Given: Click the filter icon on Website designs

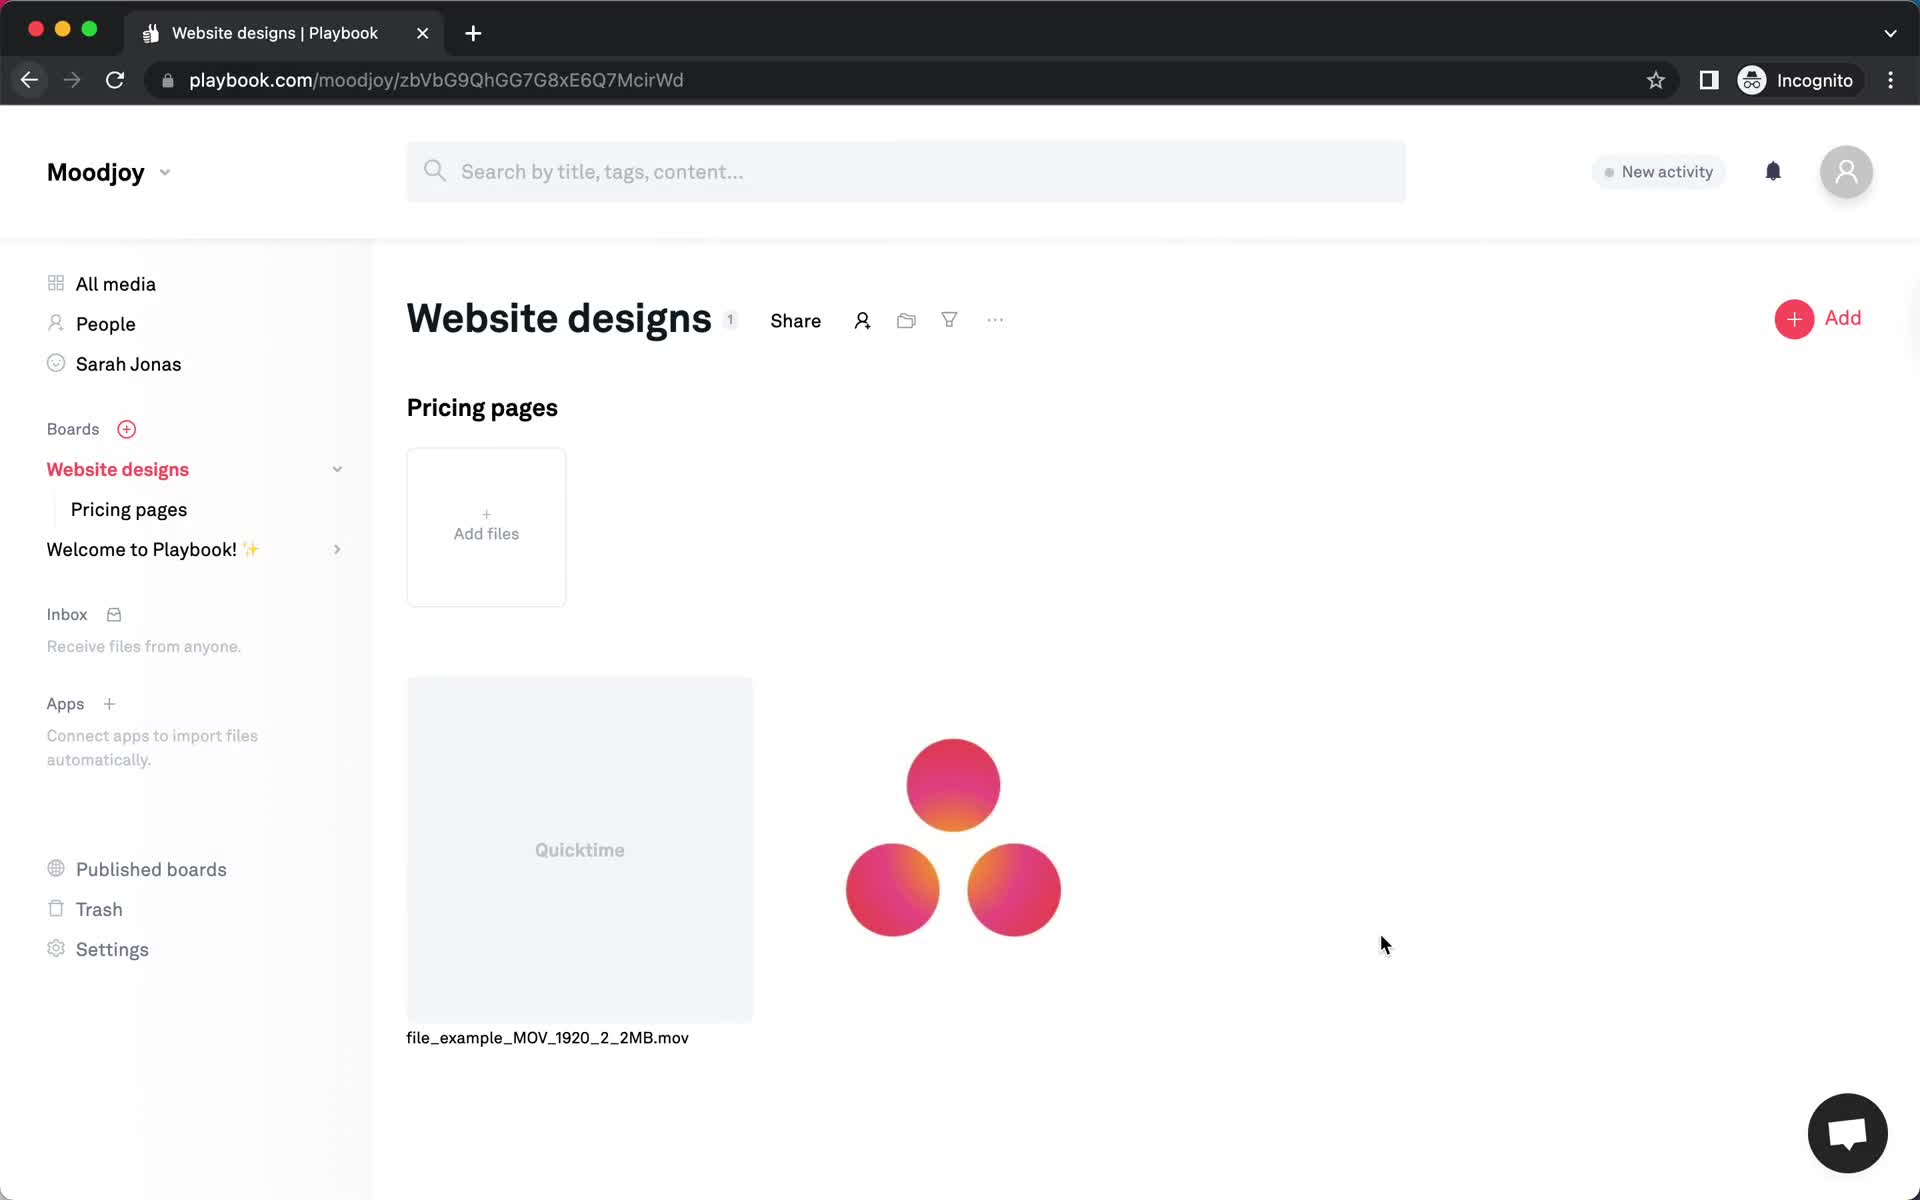Looking at the screenshot, I should coord(950,319).
